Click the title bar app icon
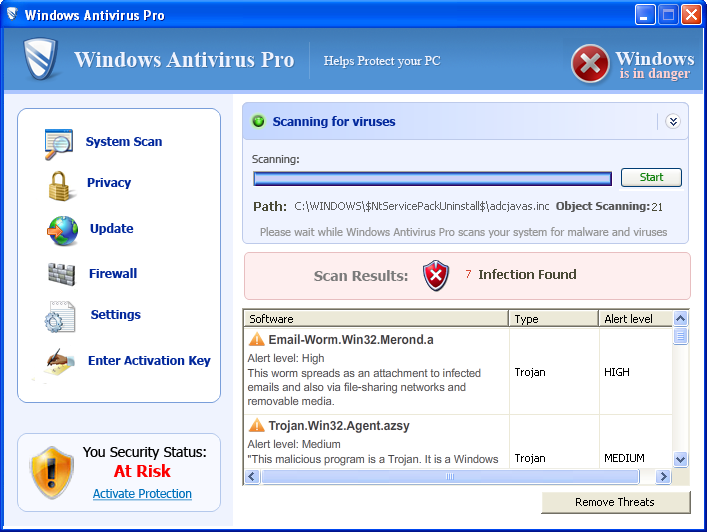Screen dimensions: 707x532 tap(12, 14)
